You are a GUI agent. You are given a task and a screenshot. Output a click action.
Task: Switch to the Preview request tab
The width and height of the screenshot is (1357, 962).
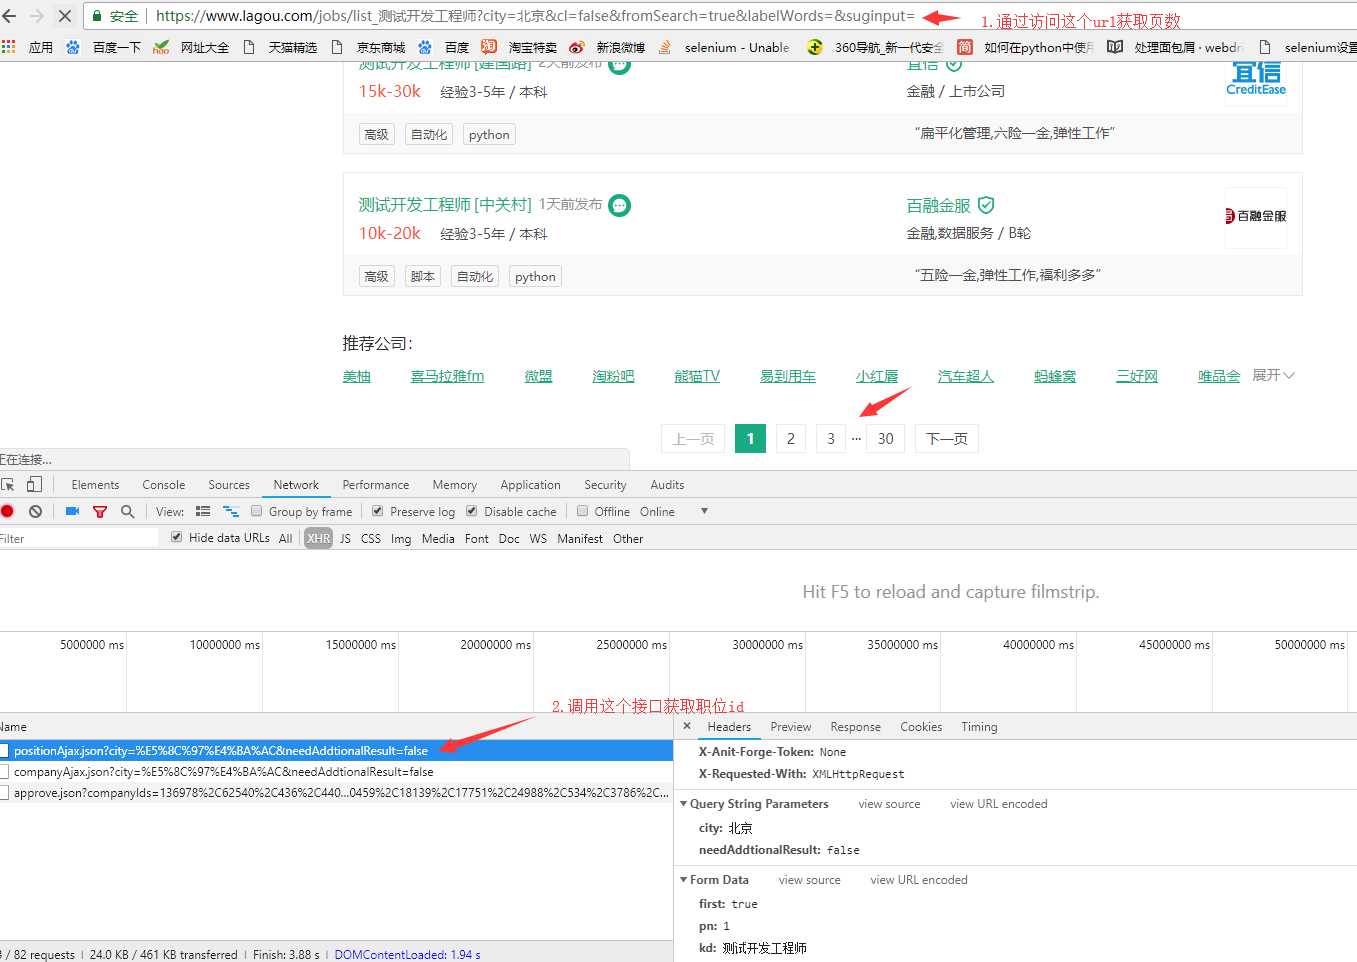[791, 726]
